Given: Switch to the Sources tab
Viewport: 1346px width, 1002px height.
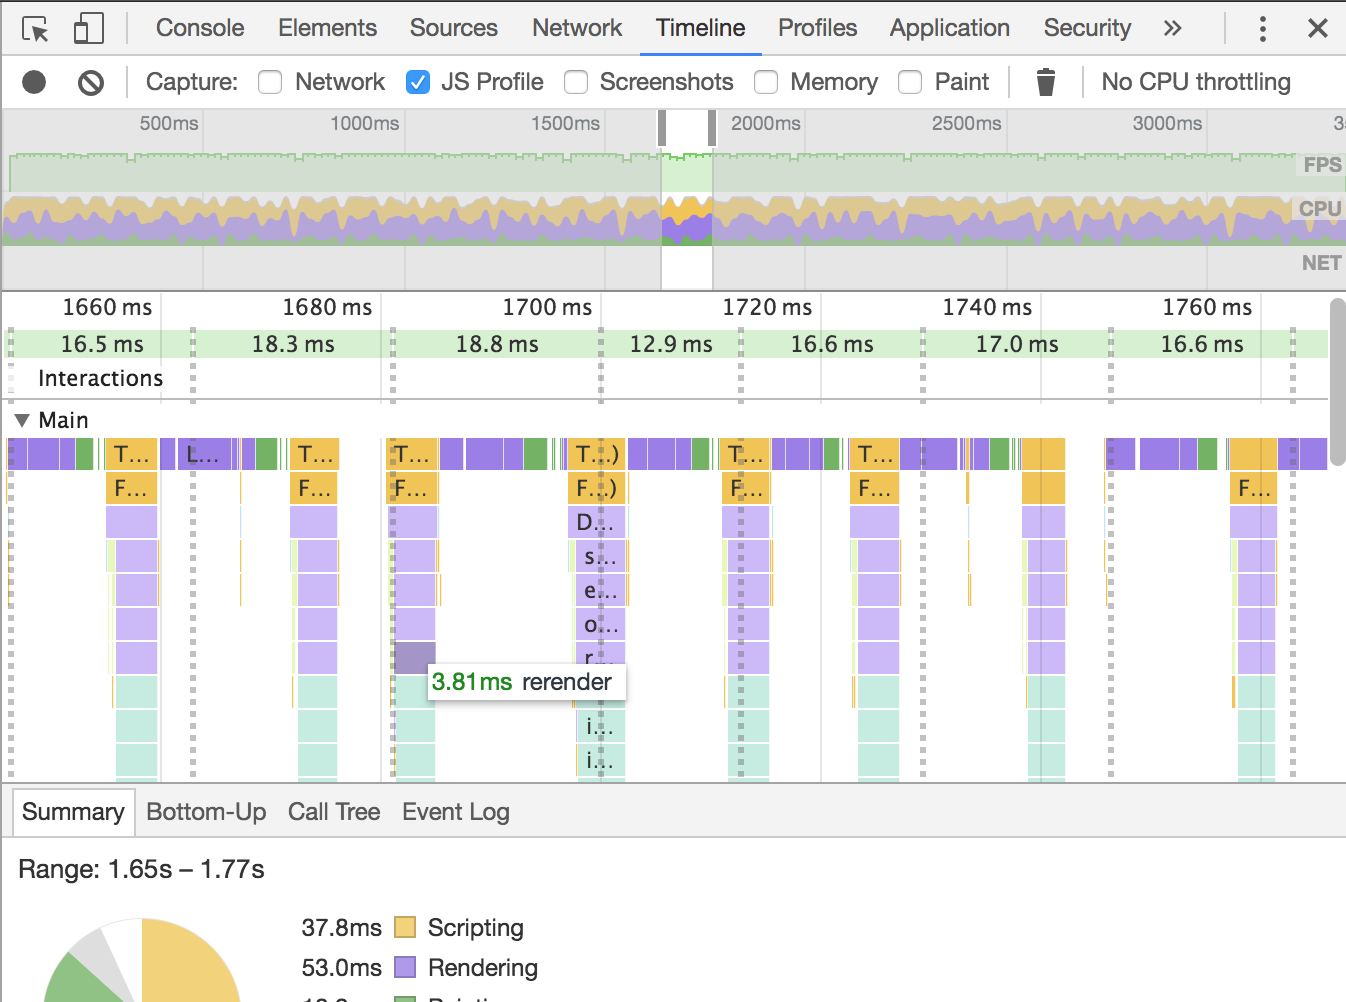Looking at the screenshot, I should [x=454, y=28].
